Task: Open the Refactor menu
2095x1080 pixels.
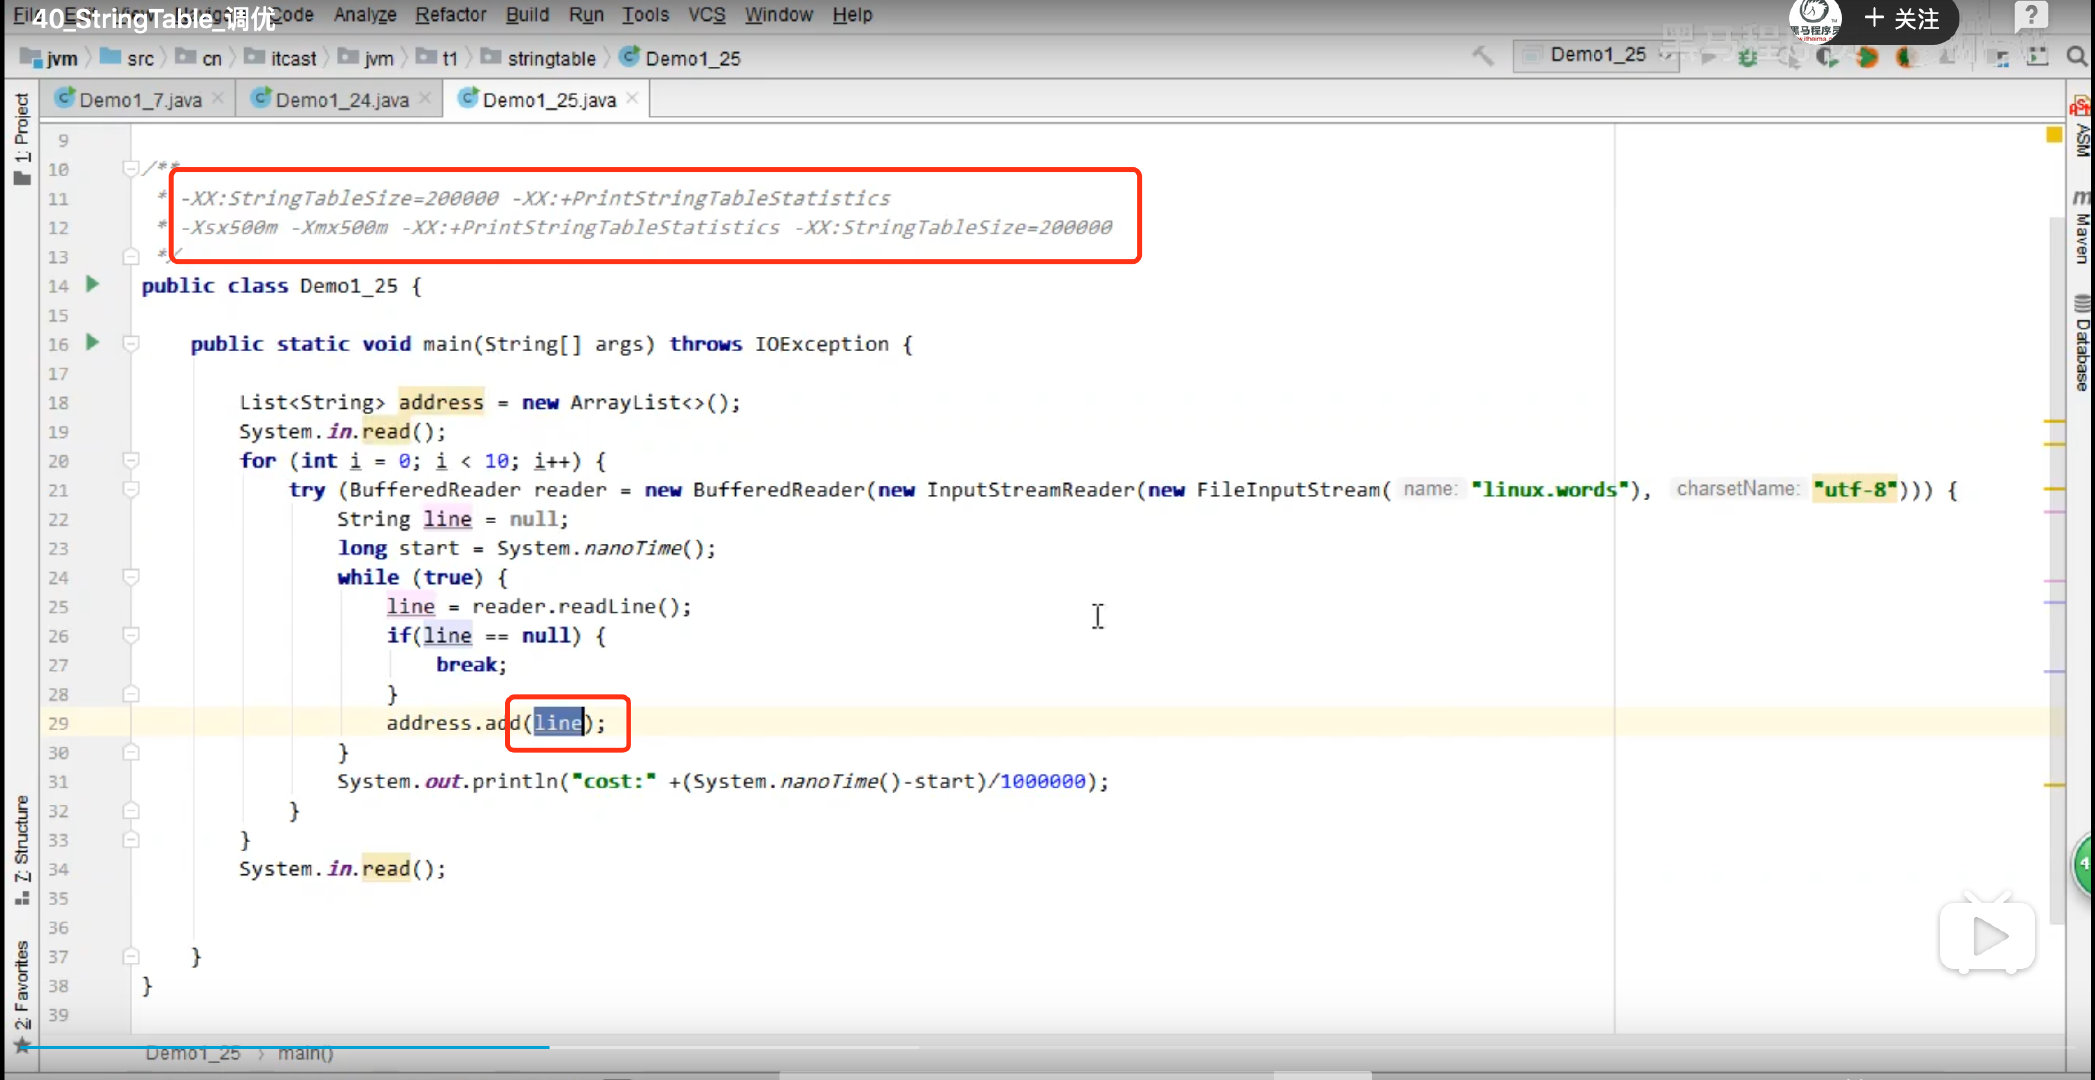Action: [450, 15]
